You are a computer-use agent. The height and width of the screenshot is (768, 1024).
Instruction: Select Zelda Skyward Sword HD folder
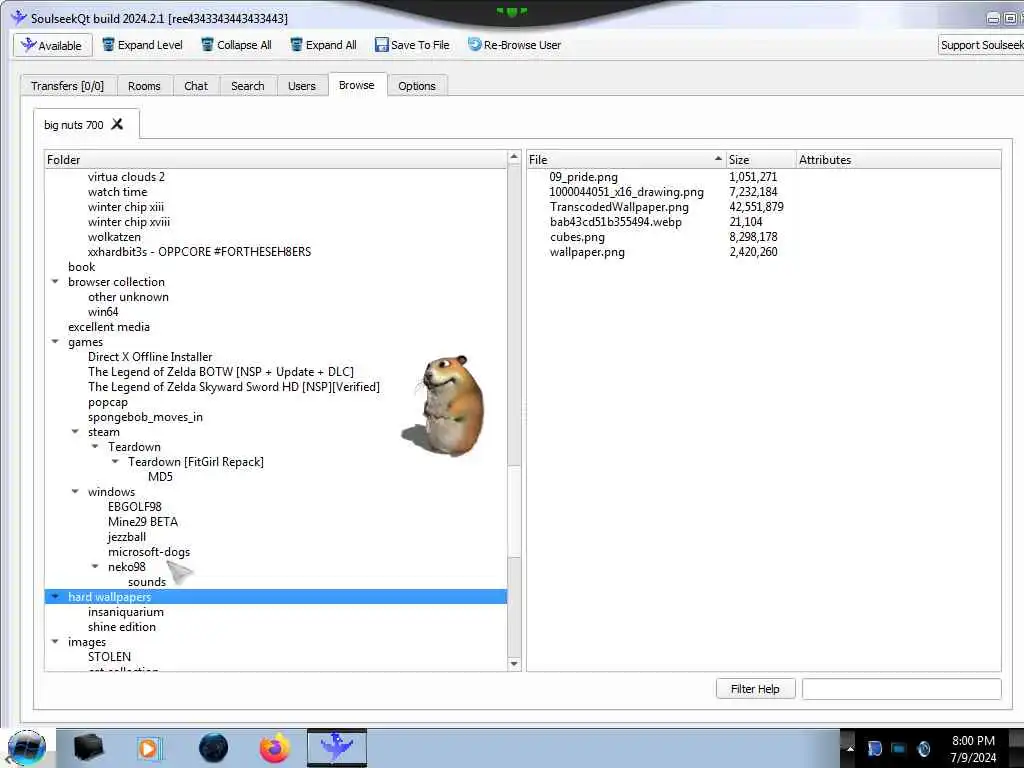tap(234, 387)
